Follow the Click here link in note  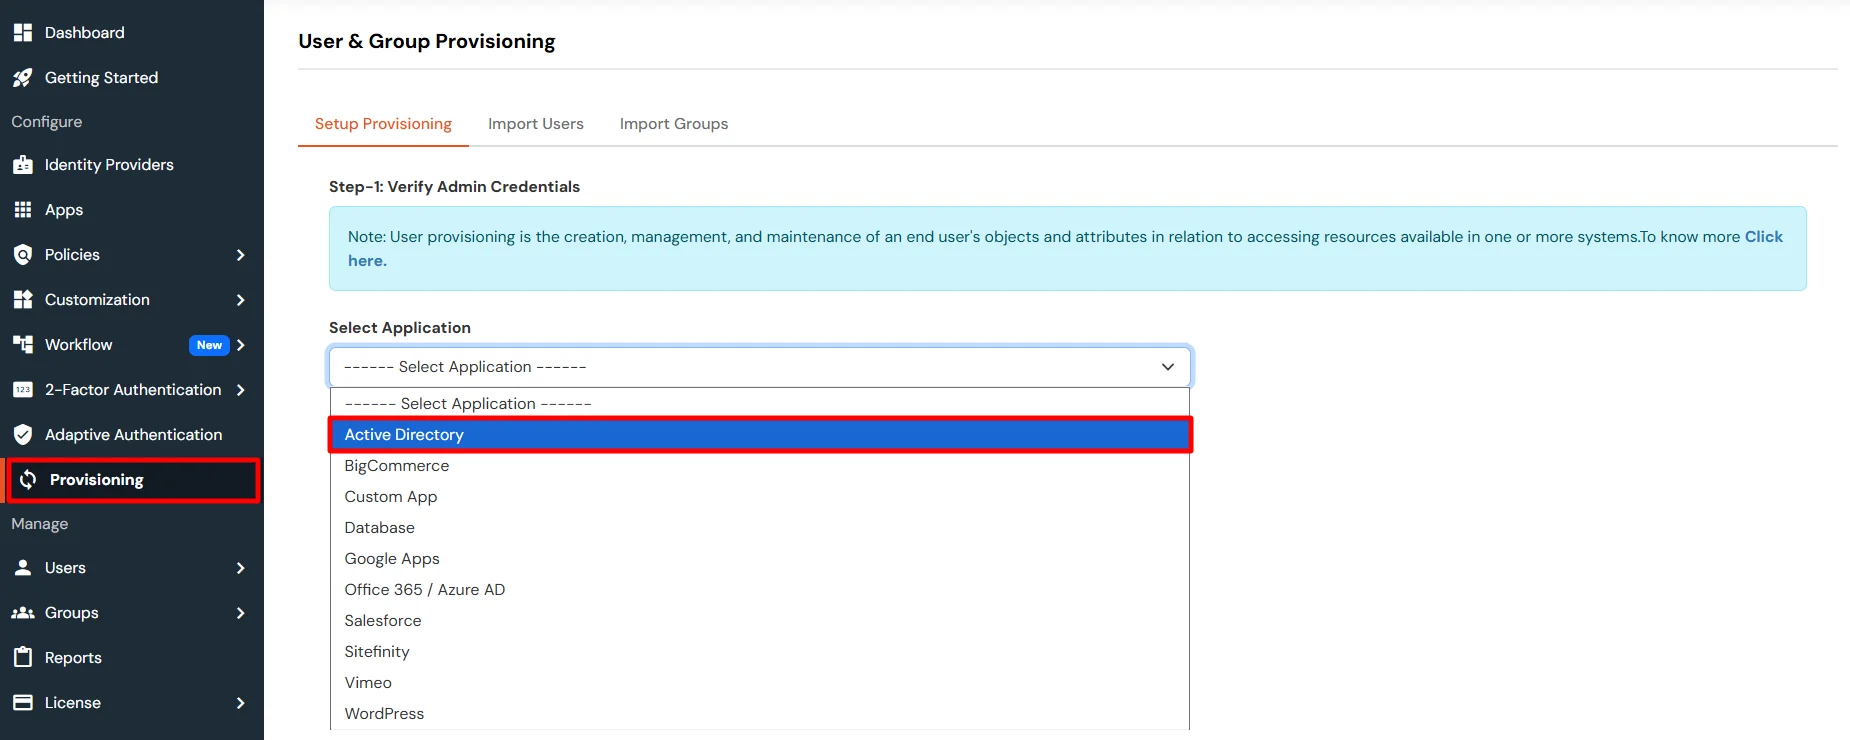pos(1763,237)
